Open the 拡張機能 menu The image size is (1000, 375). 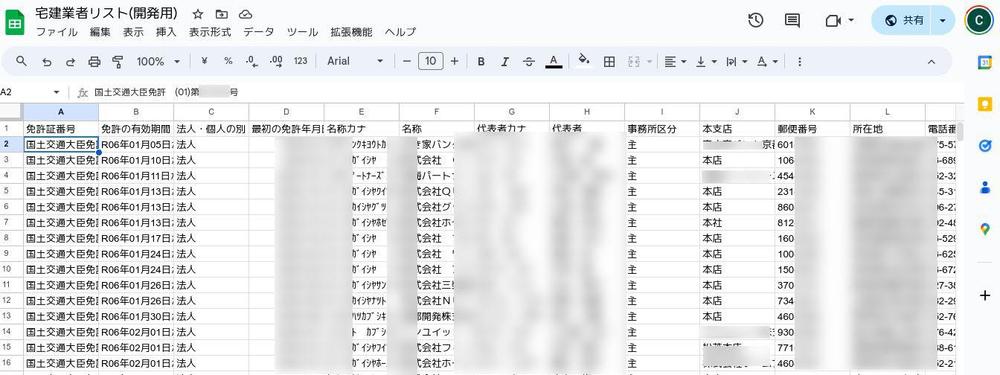pos(351,32)
